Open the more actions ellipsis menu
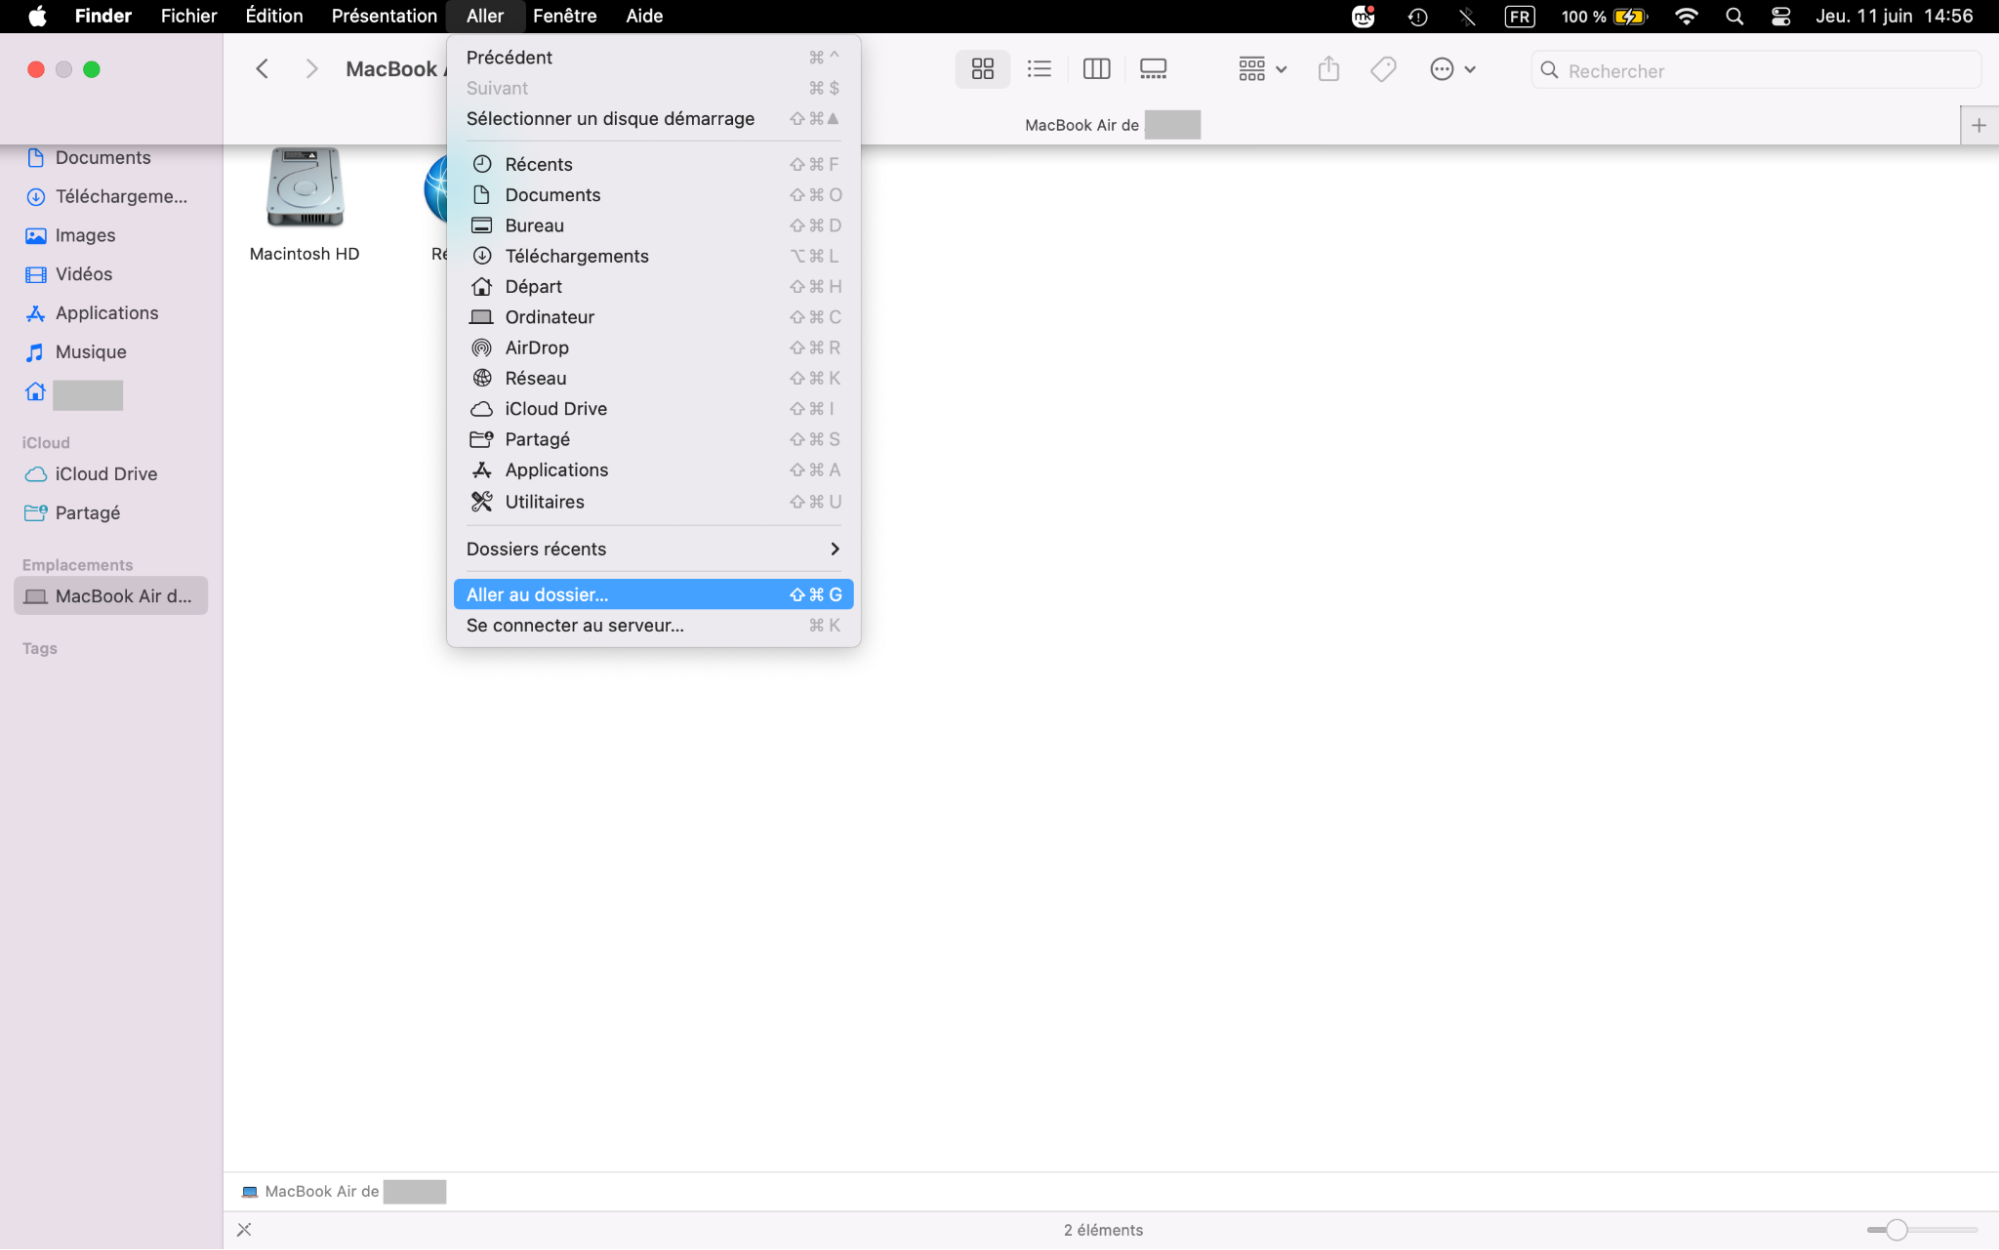This screenshot has width=1999, height=1250. [1452, 69]
